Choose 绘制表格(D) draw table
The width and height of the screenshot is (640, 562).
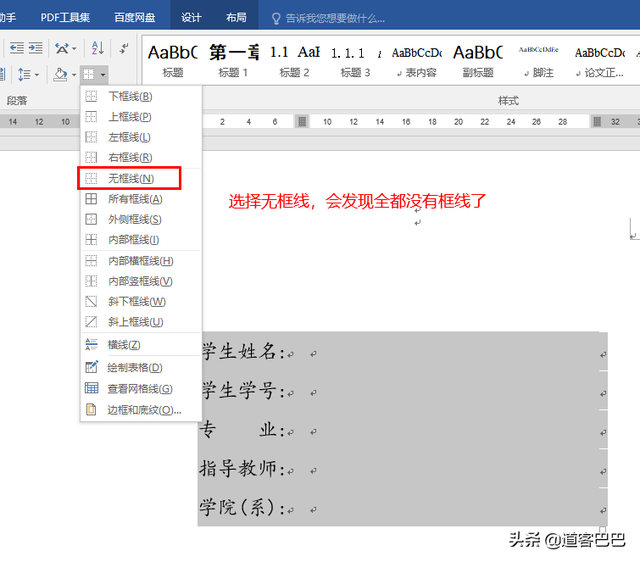tap(141, 367)
